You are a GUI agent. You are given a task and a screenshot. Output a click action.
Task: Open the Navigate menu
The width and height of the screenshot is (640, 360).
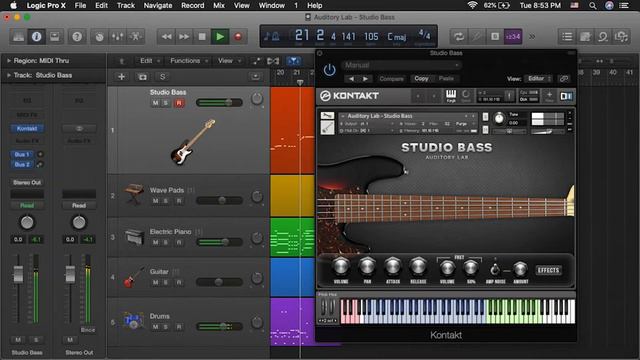coord(158,5)
